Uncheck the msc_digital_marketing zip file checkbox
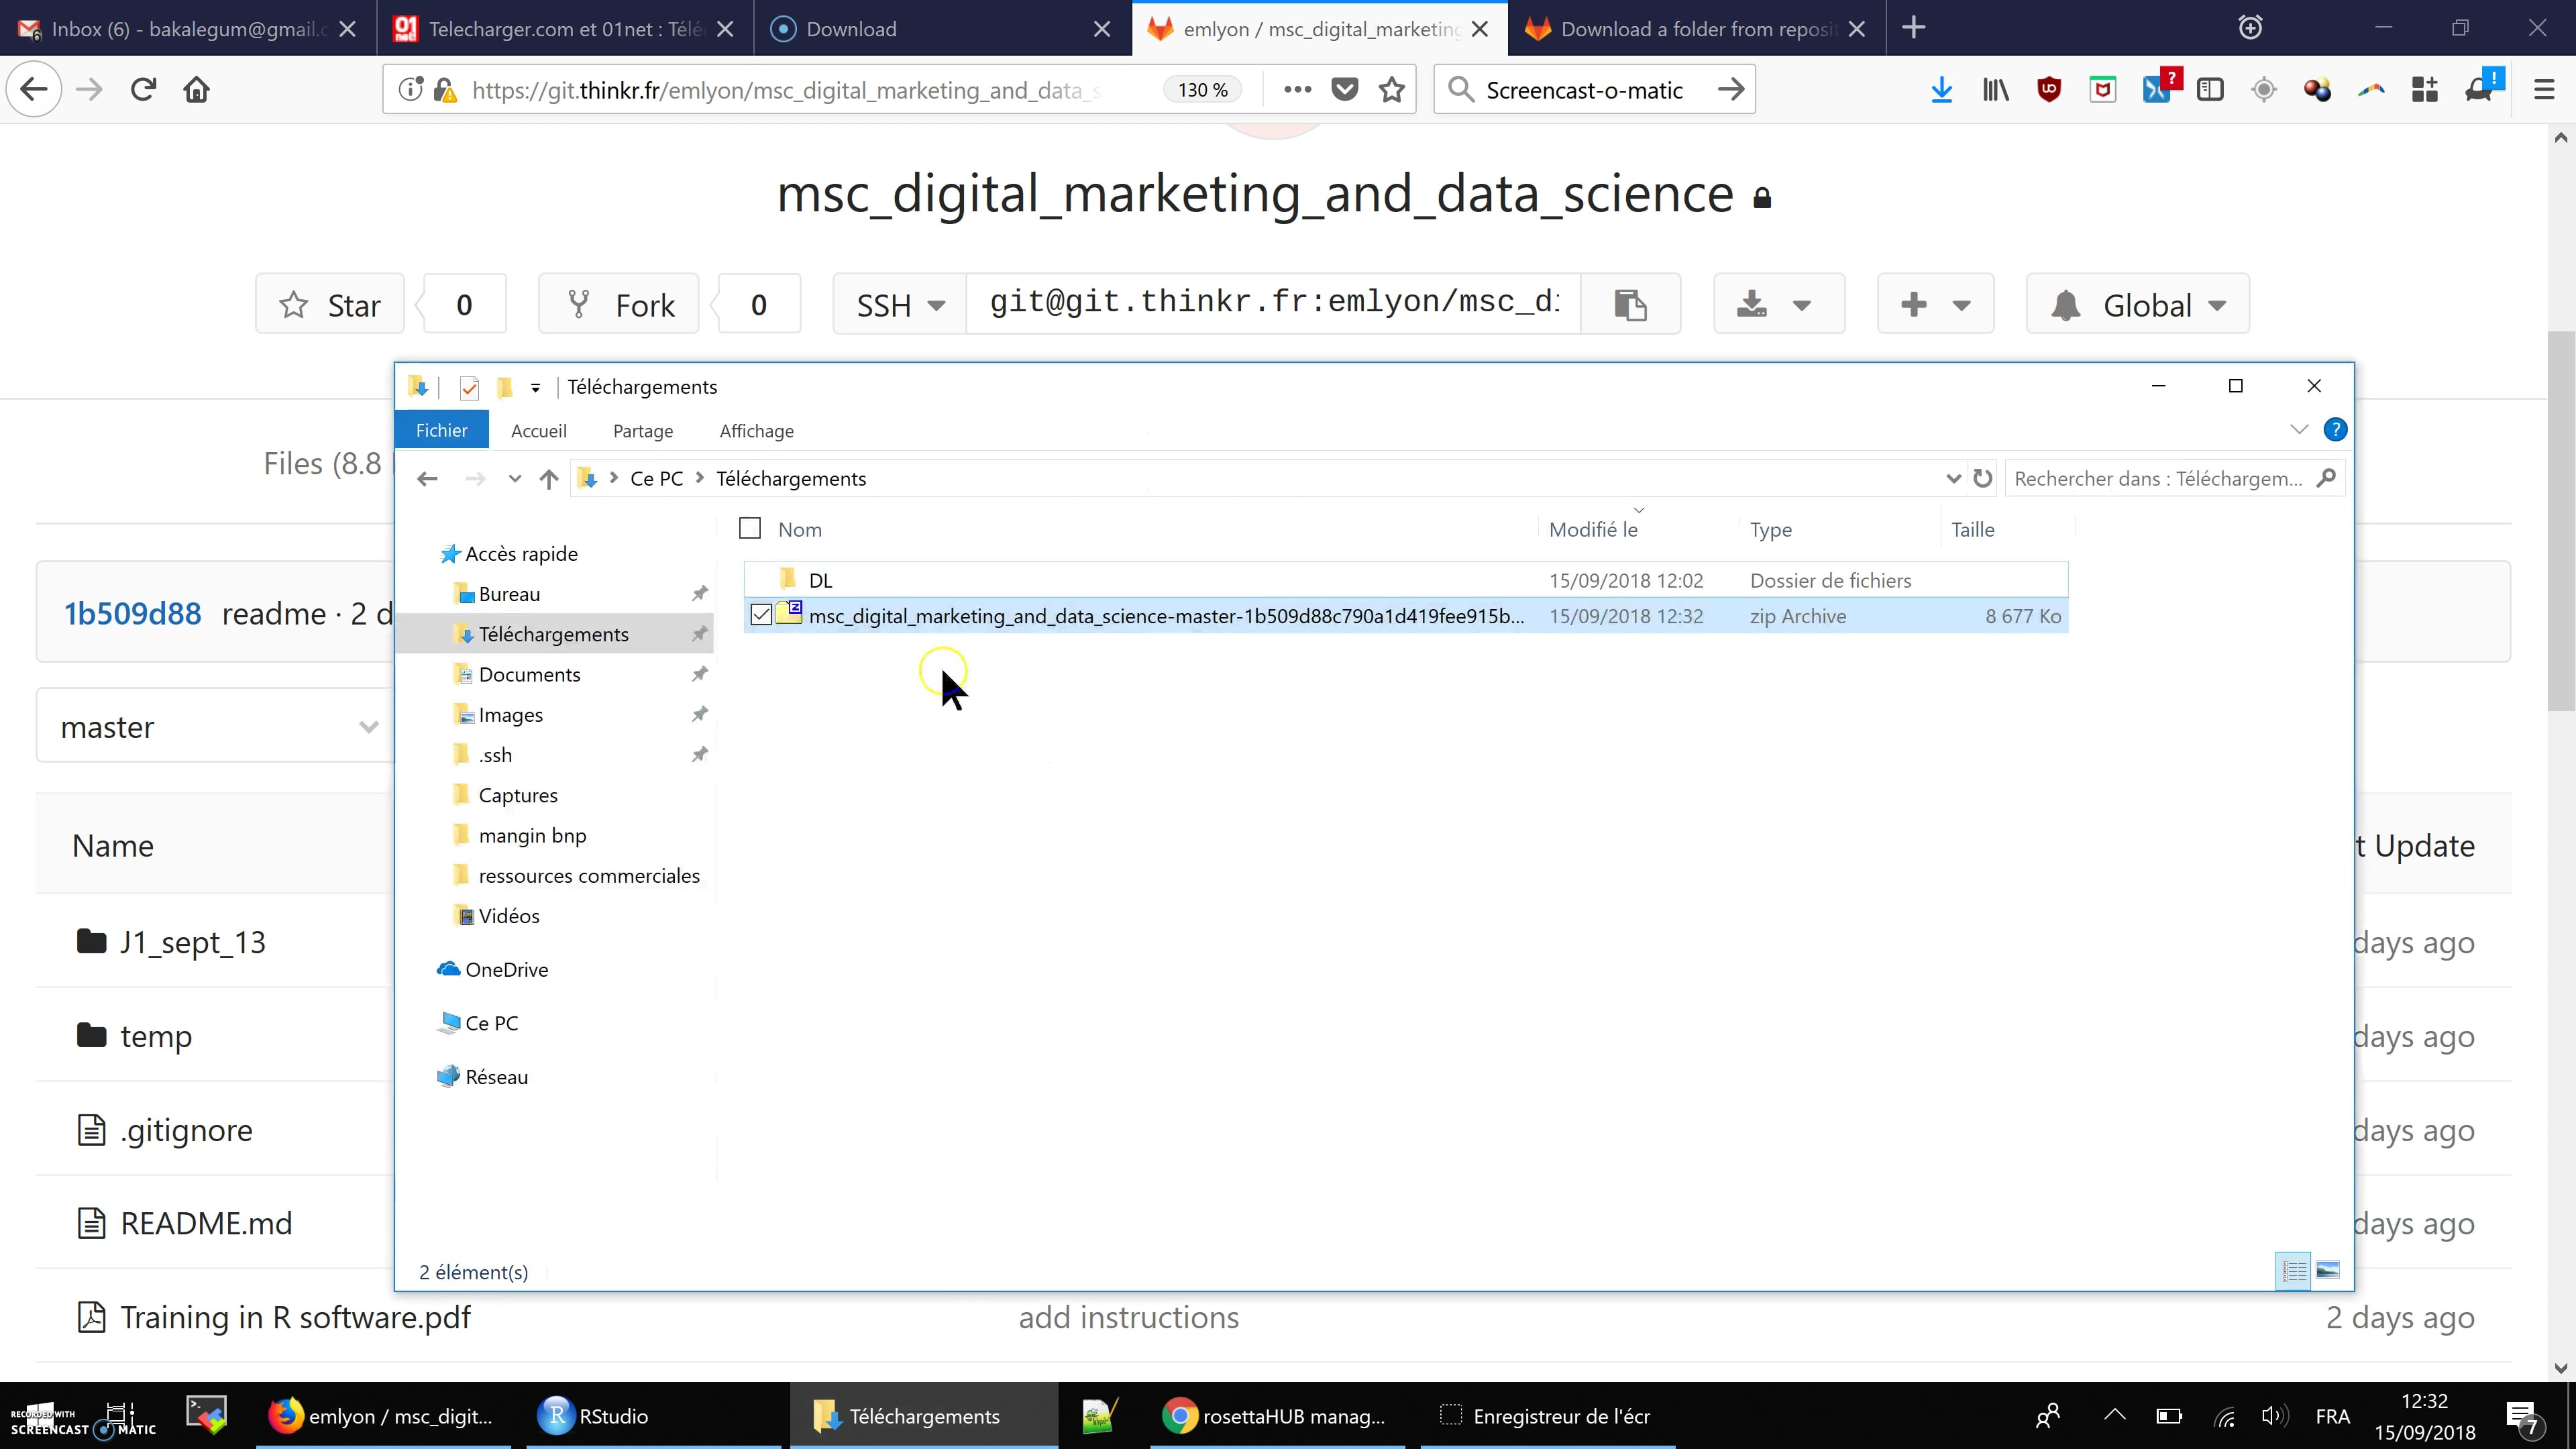 761,615
